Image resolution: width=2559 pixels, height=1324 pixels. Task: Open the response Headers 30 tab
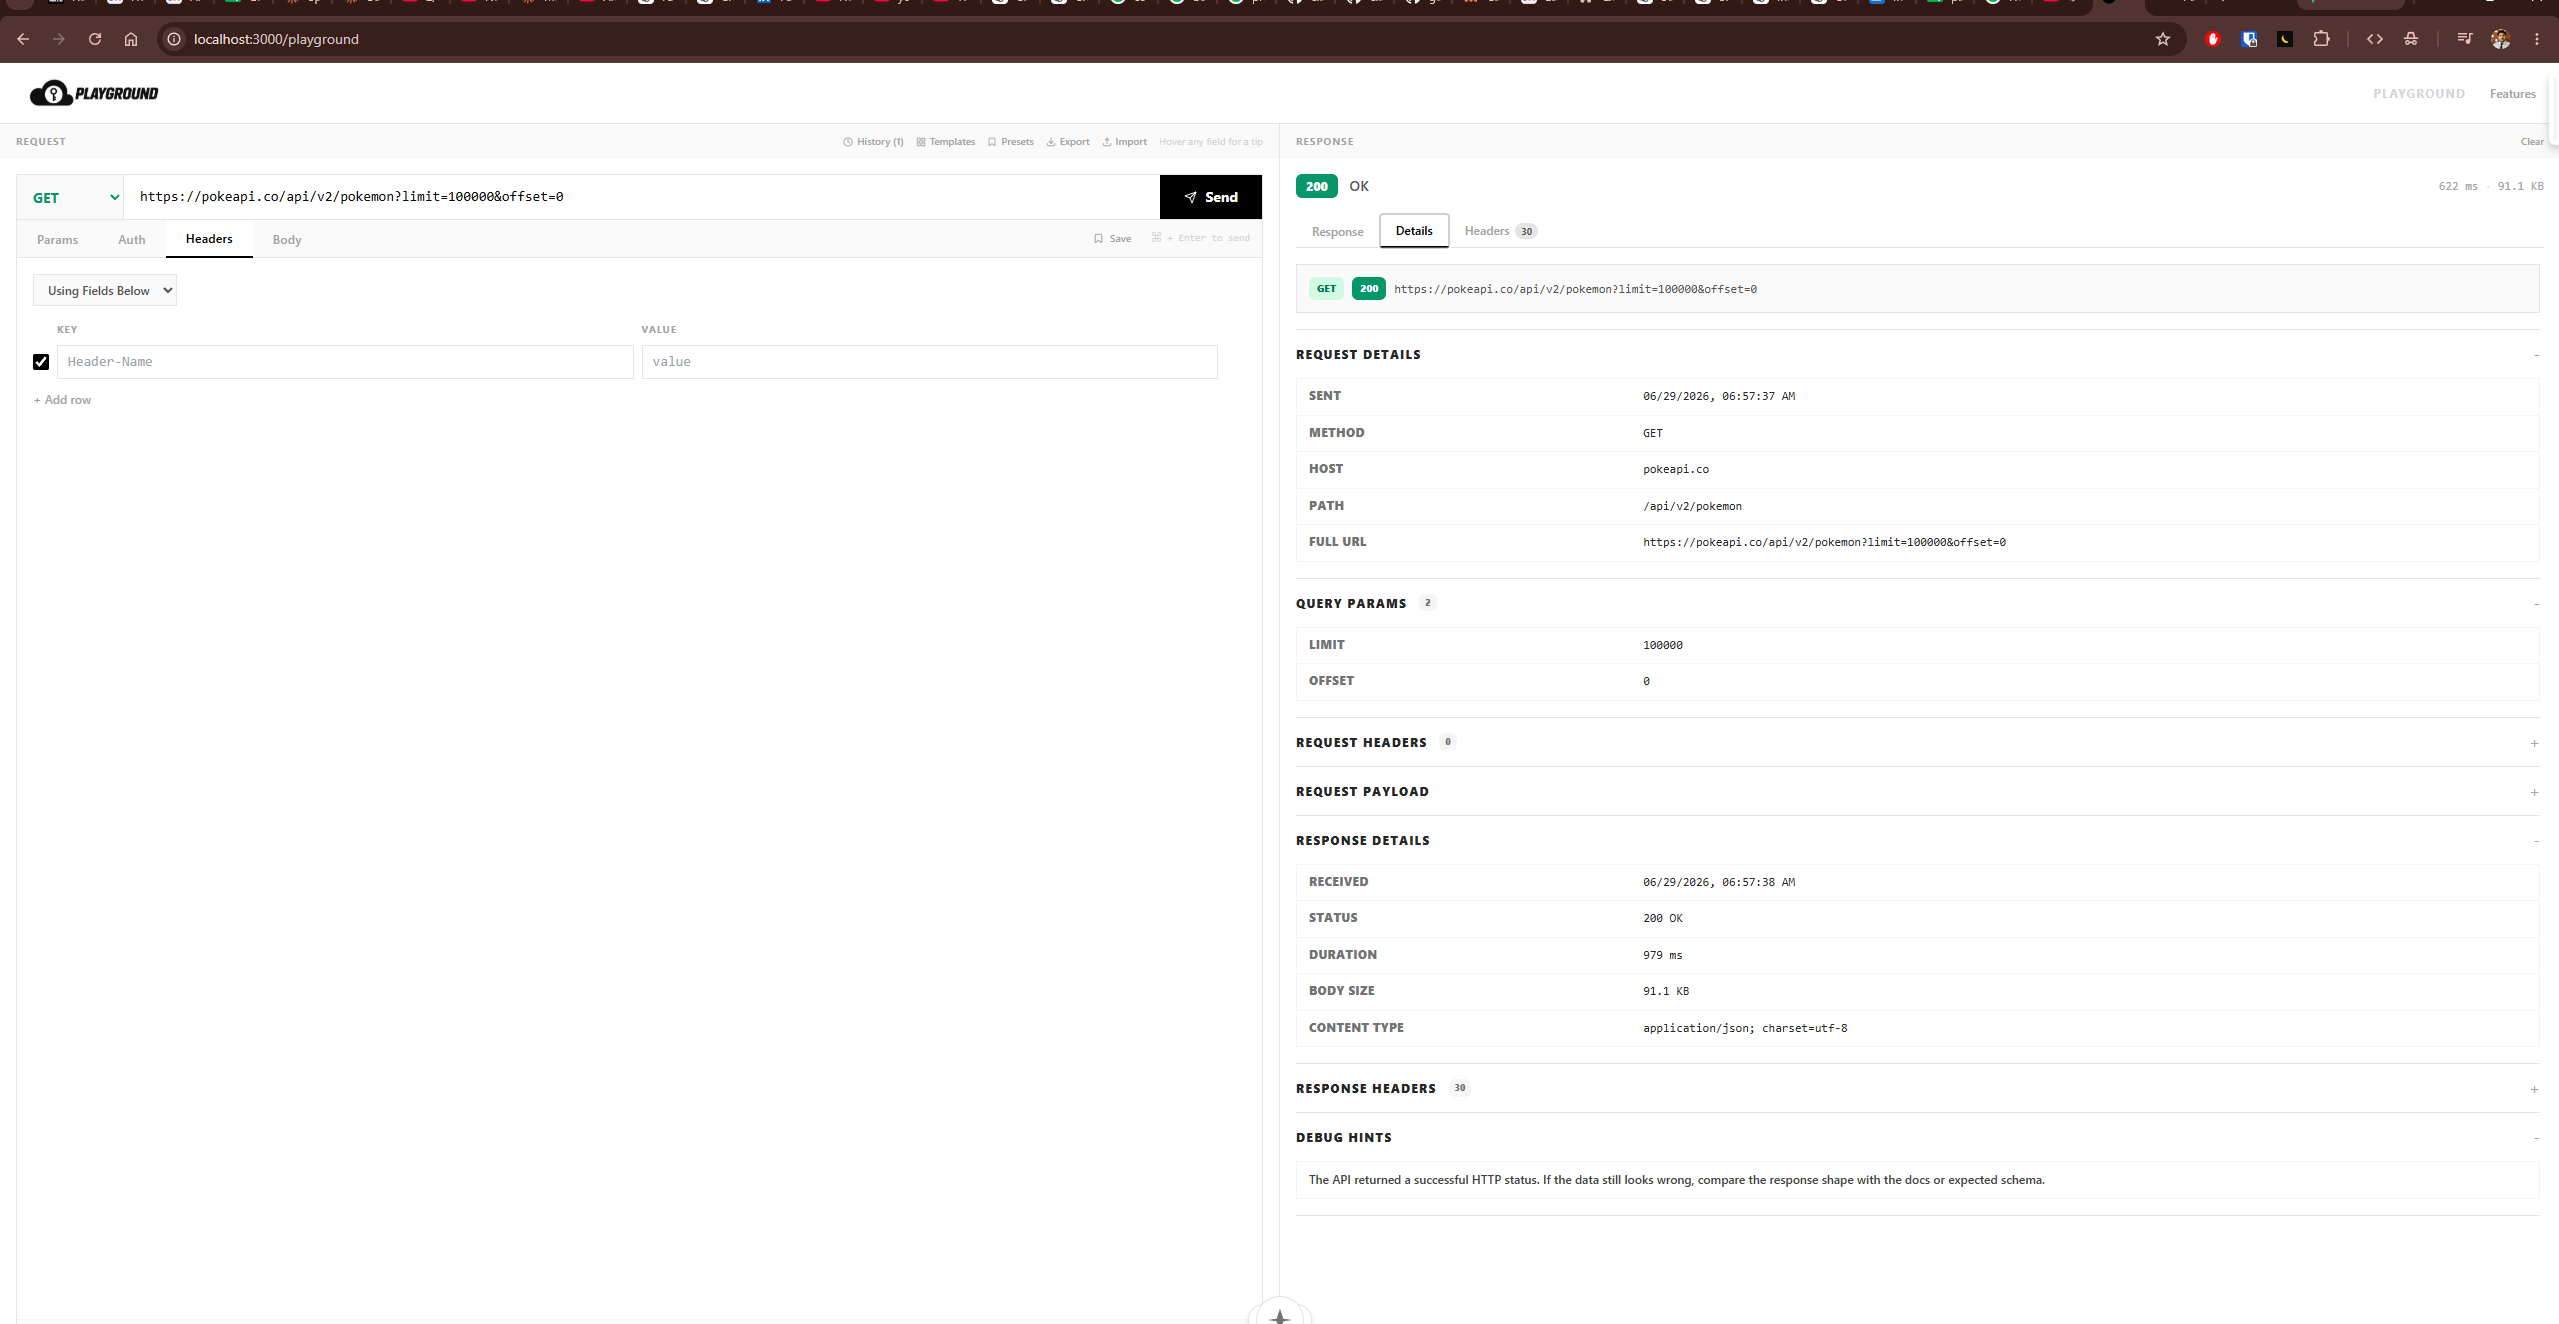pyautogui.click(x=1500, y=231)
